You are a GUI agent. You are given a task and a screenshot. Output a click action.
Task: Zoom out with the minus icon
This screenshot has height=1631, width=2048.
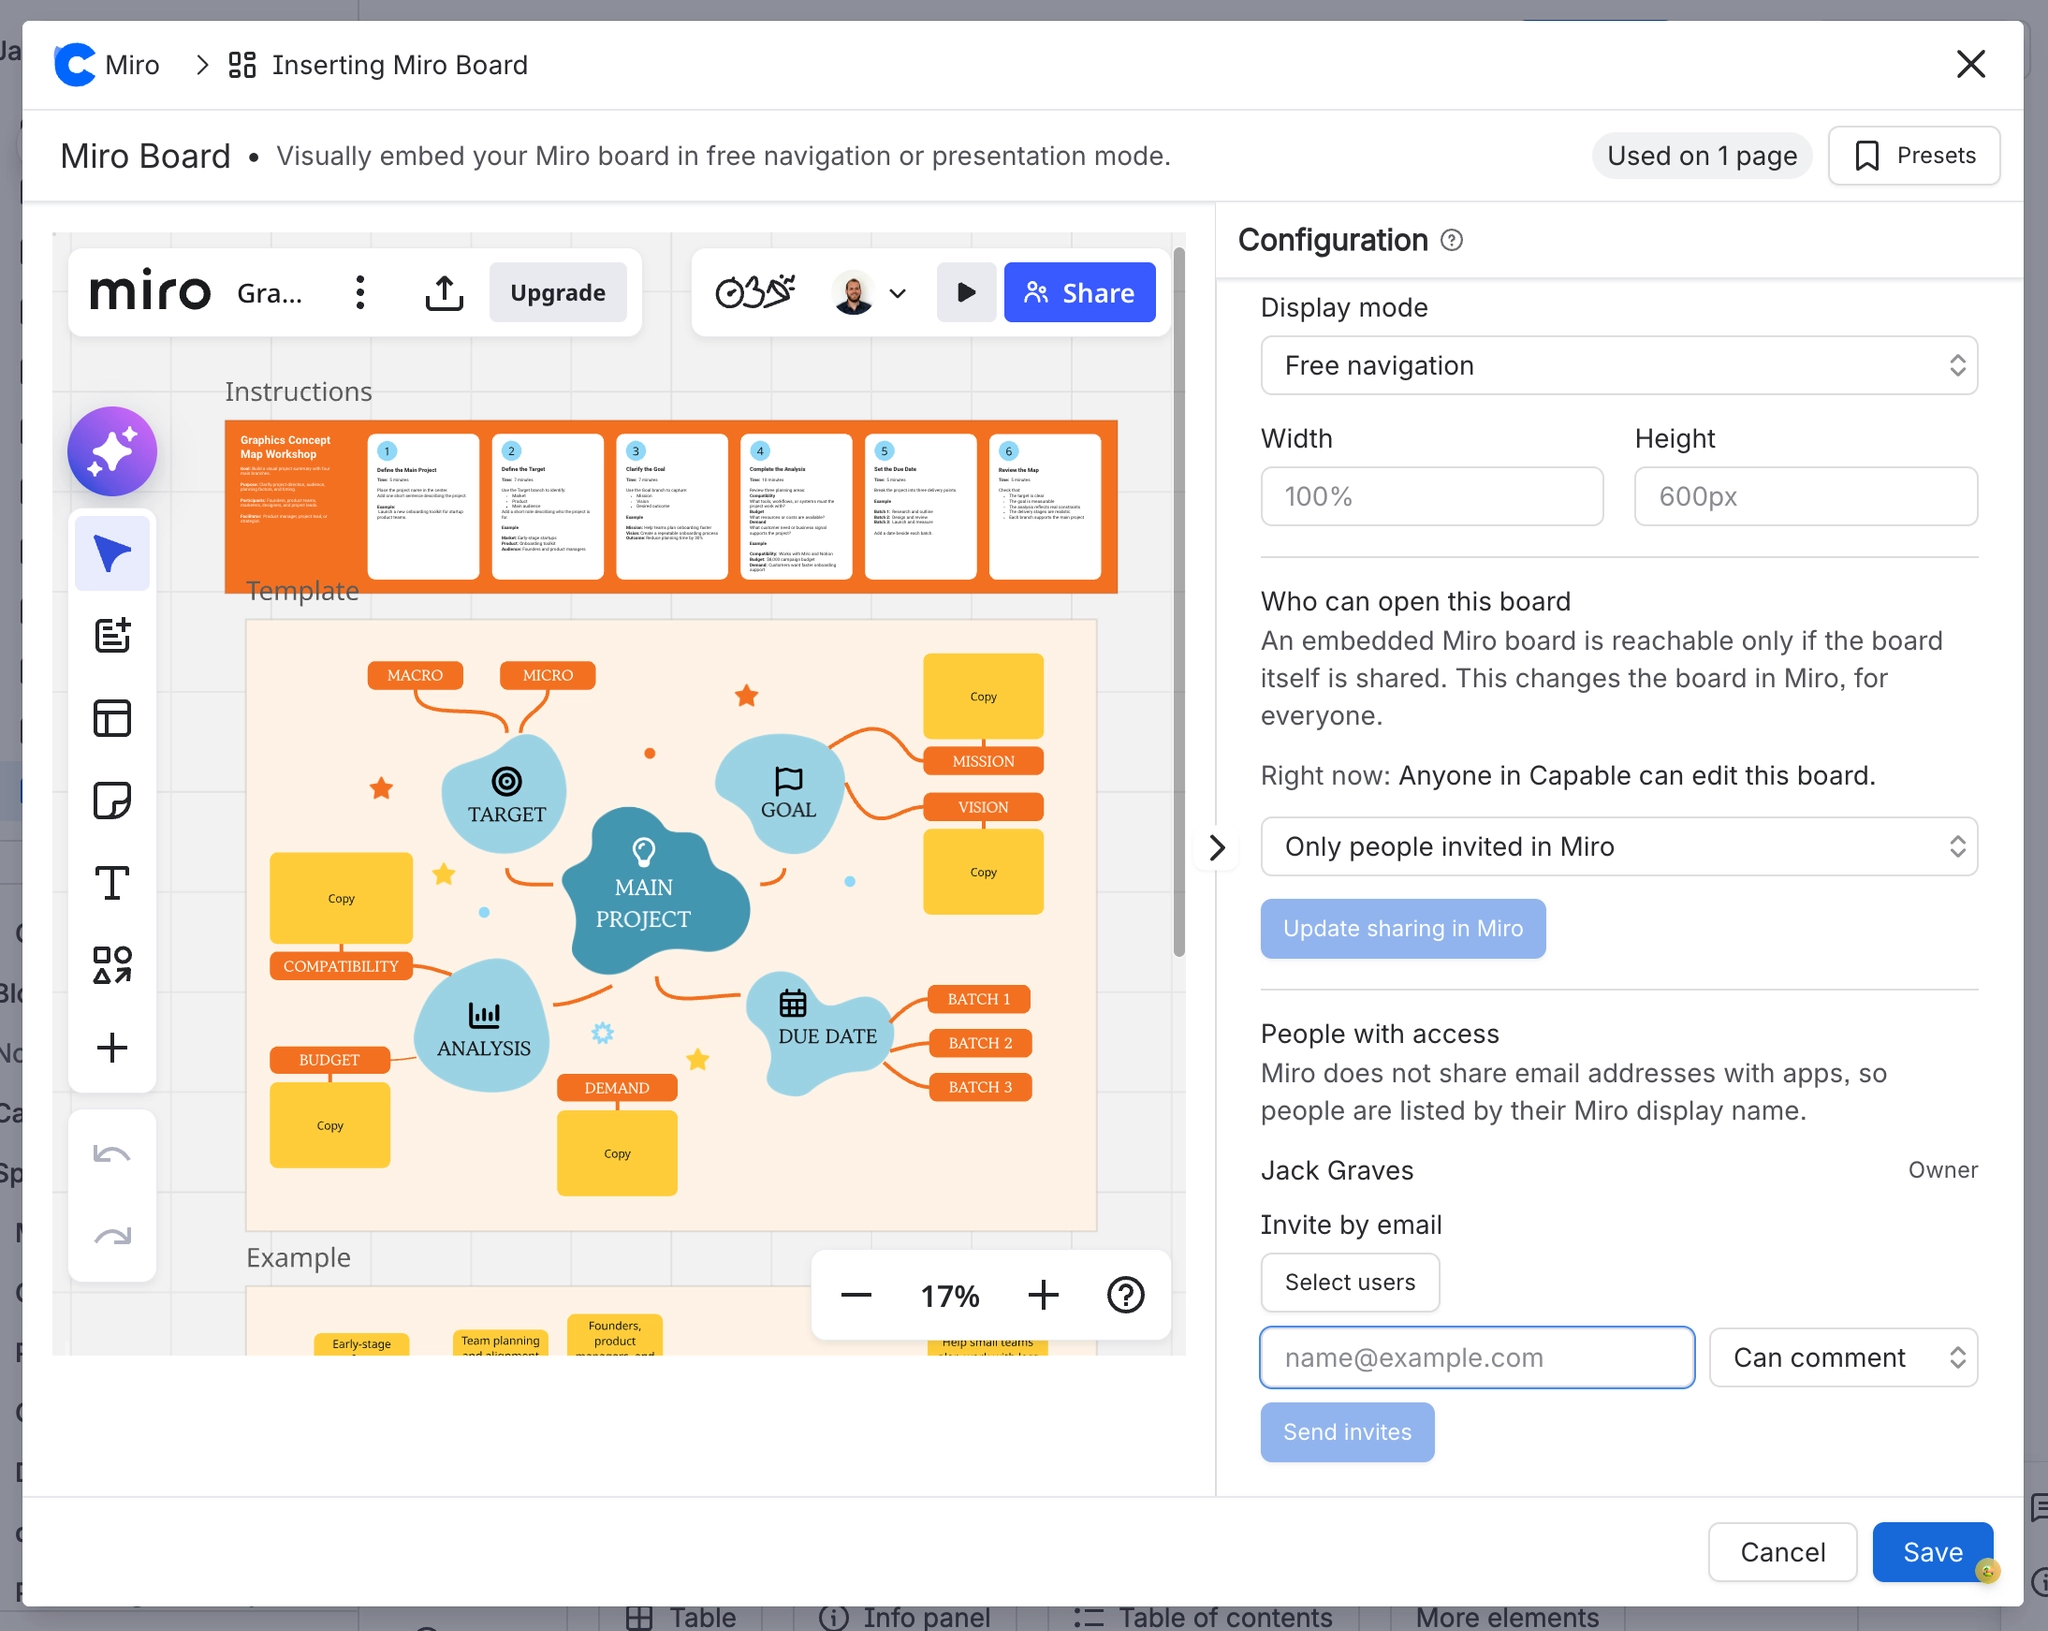tap(856, 1295)
